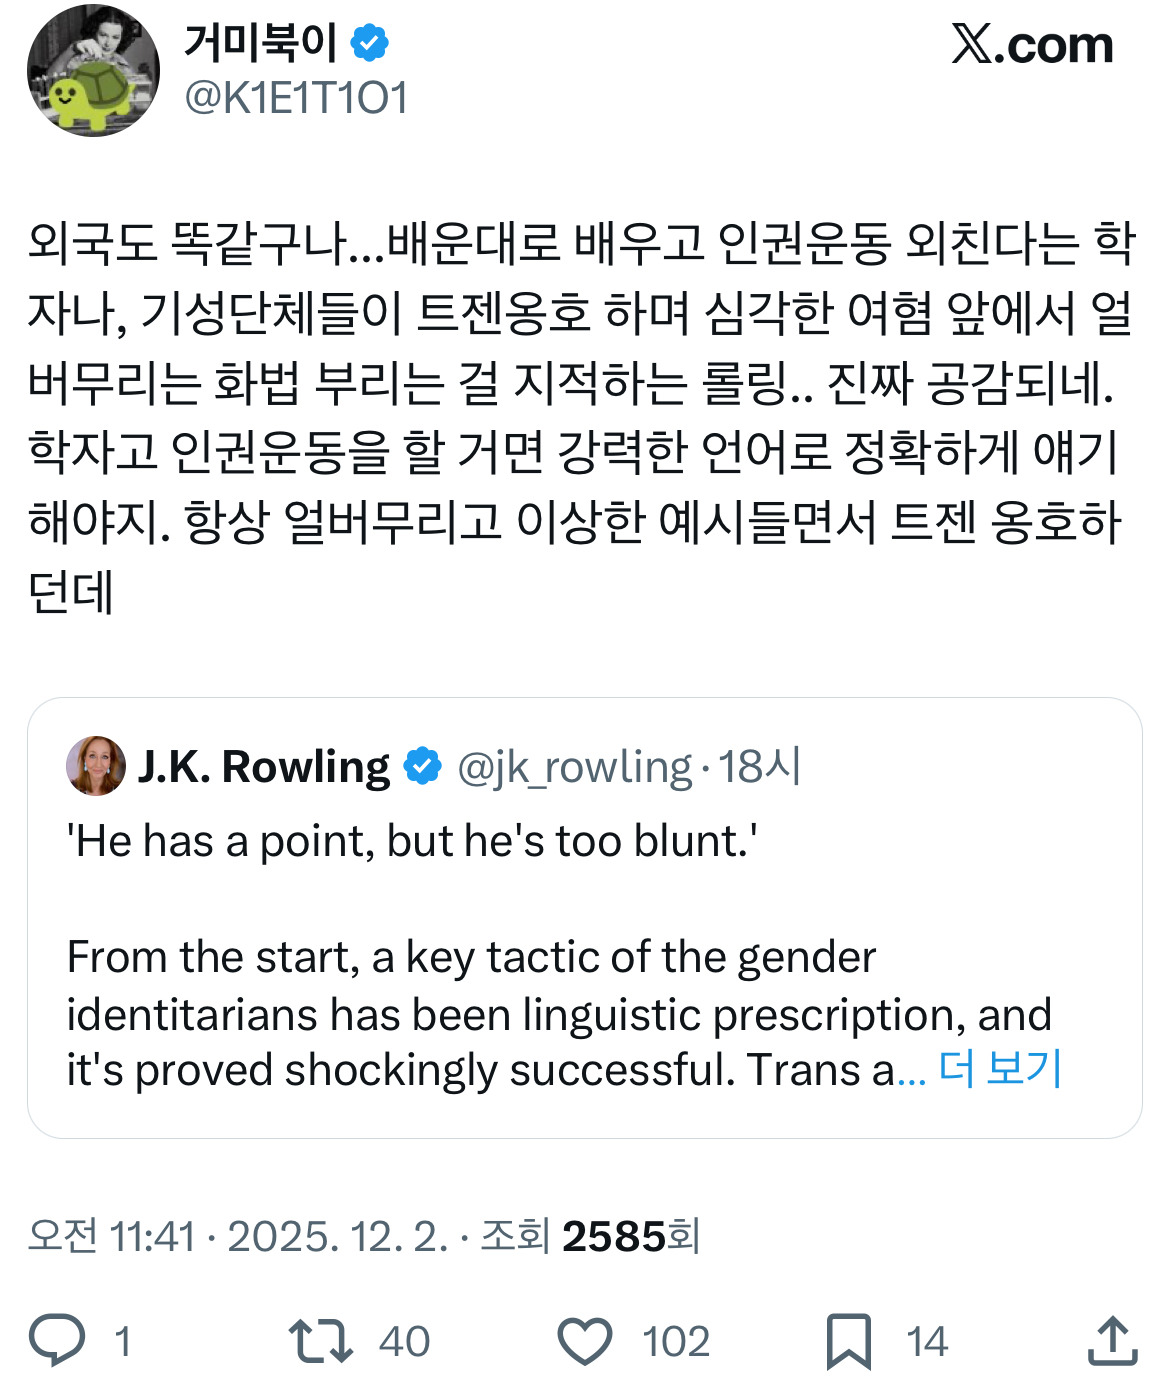This screenshot has width=1170, height=1389.
Task: Click the share upload icon
Action: pyautogui.click(x=1112, y=1340)
